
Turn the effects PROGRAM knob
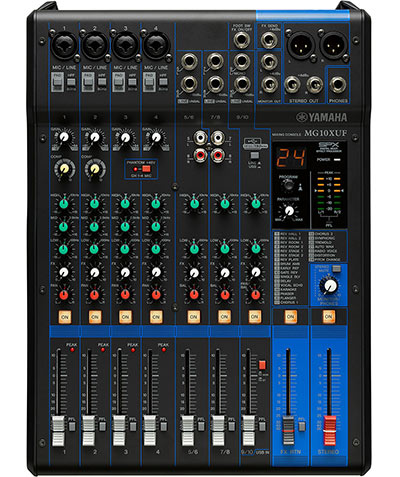coord(289,185)
